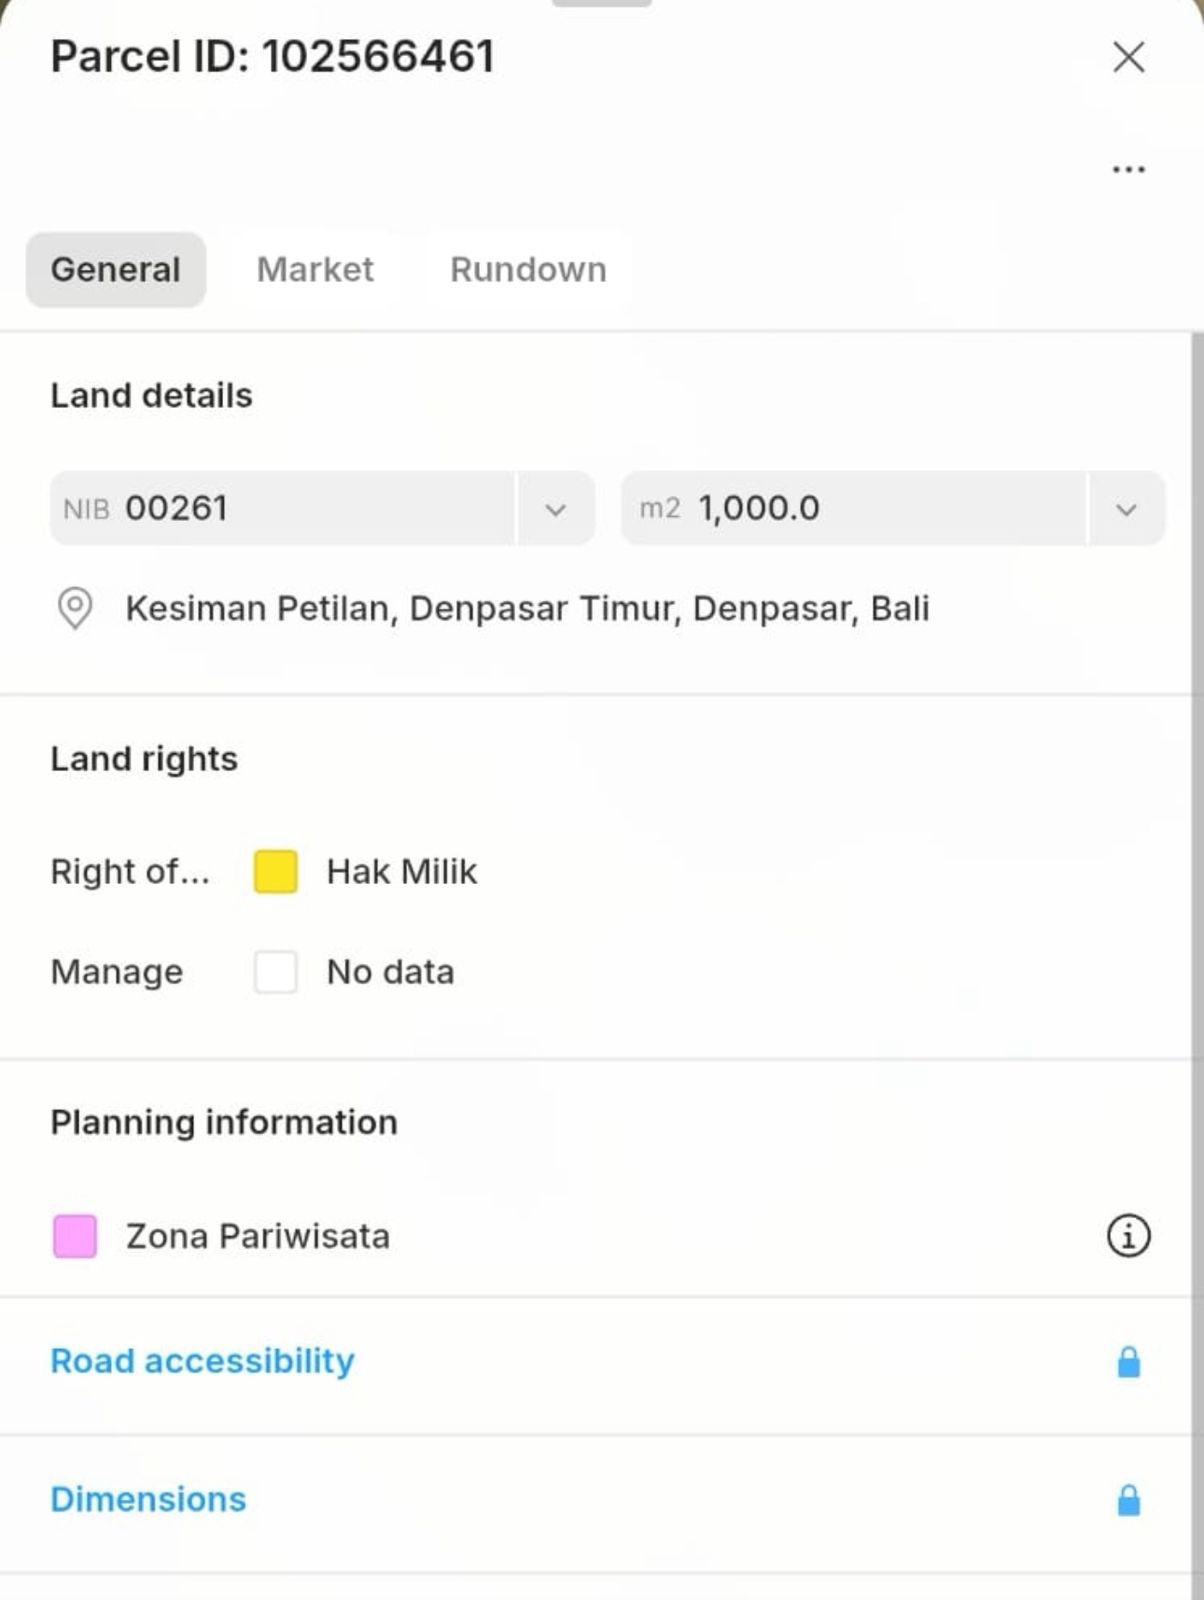Expand the m2 area unit dropdown
Image resolution: width=1204 pixels, height=1600 pixels.
[1126, 509]
